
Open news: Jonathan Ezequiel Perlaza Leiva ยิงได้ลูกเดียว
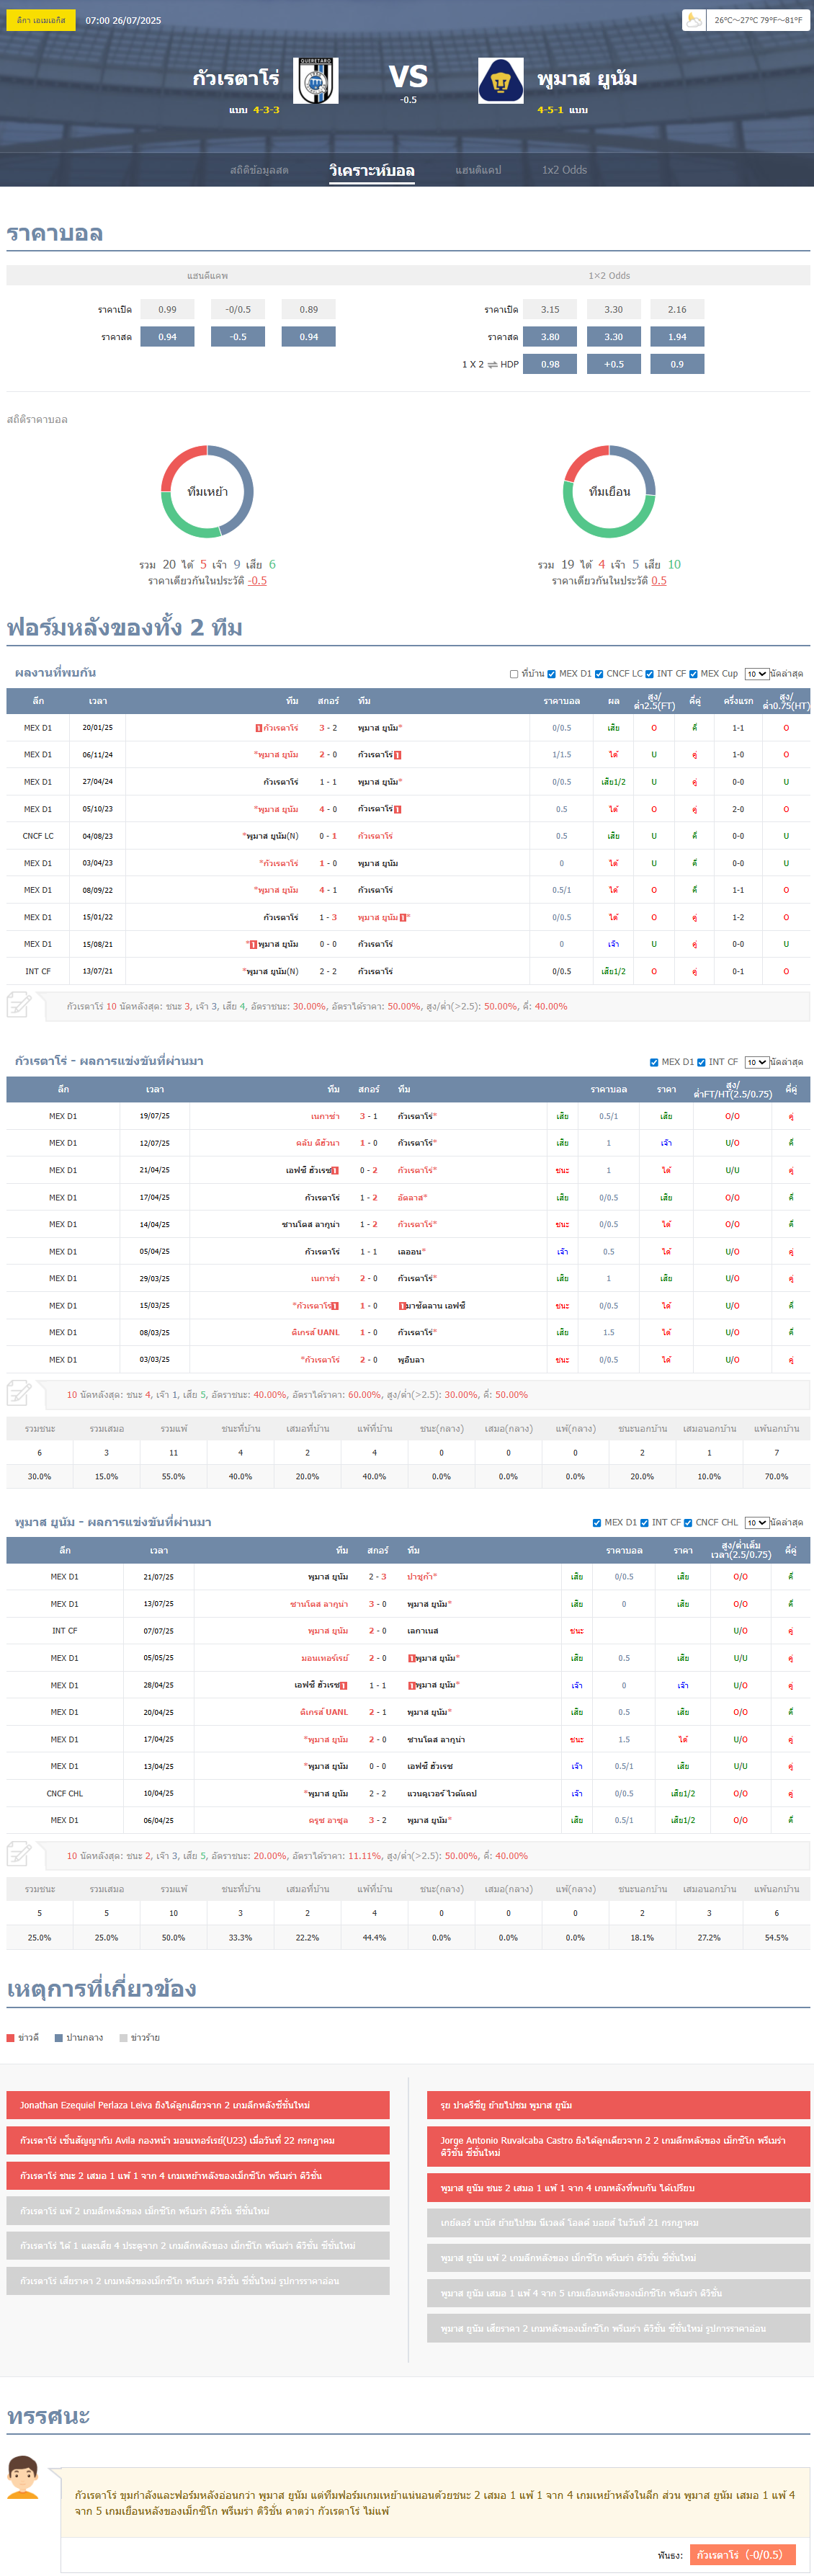(198, 2105)
